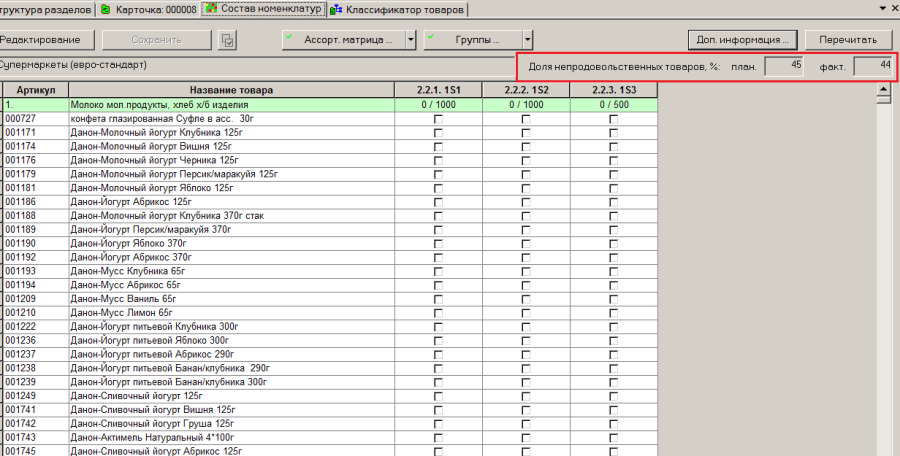Click the 2.2.2. 1S2 column header
The image size is (900, 456).
pos(526,90)
